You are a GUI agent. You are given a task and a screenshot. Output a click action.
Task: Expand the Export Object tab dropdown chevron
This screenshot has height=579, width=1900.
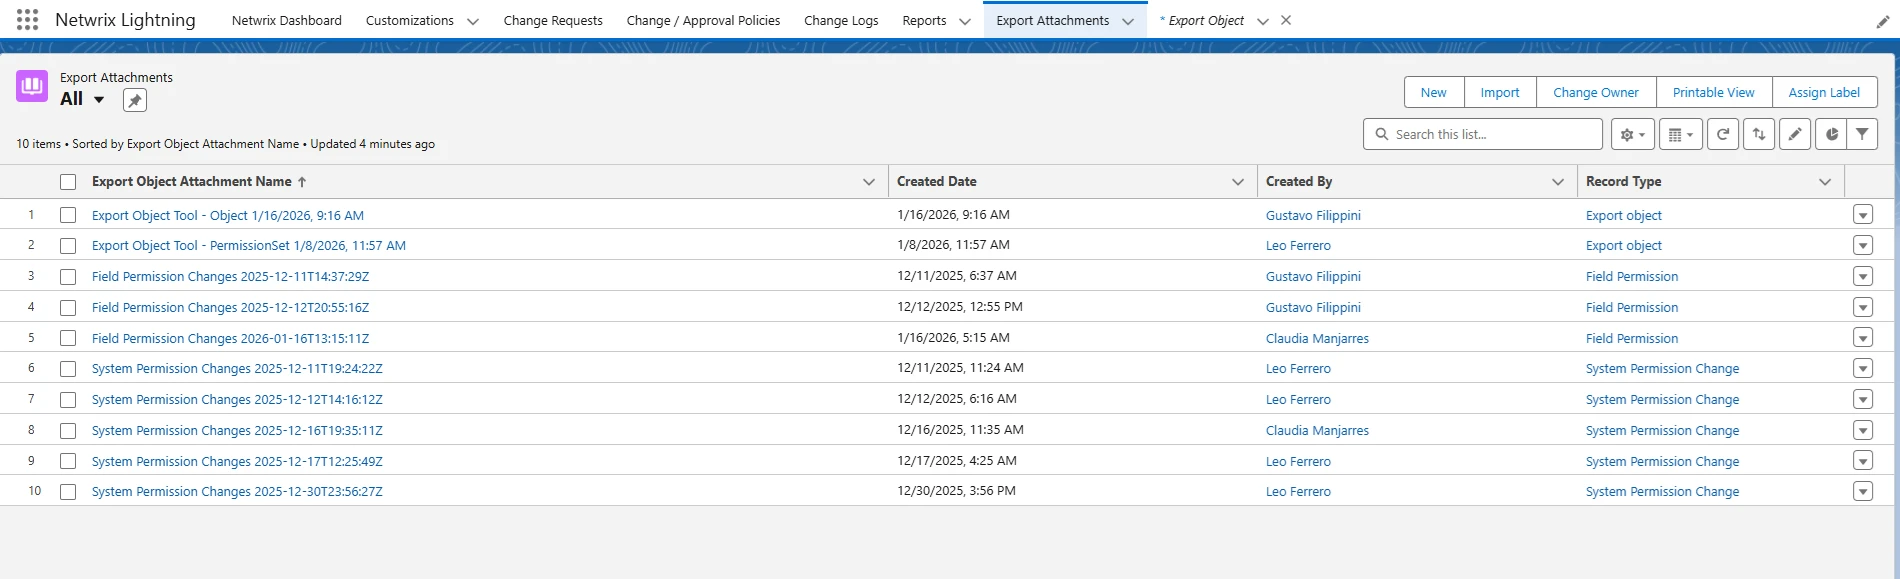(x=1263, y=21)
